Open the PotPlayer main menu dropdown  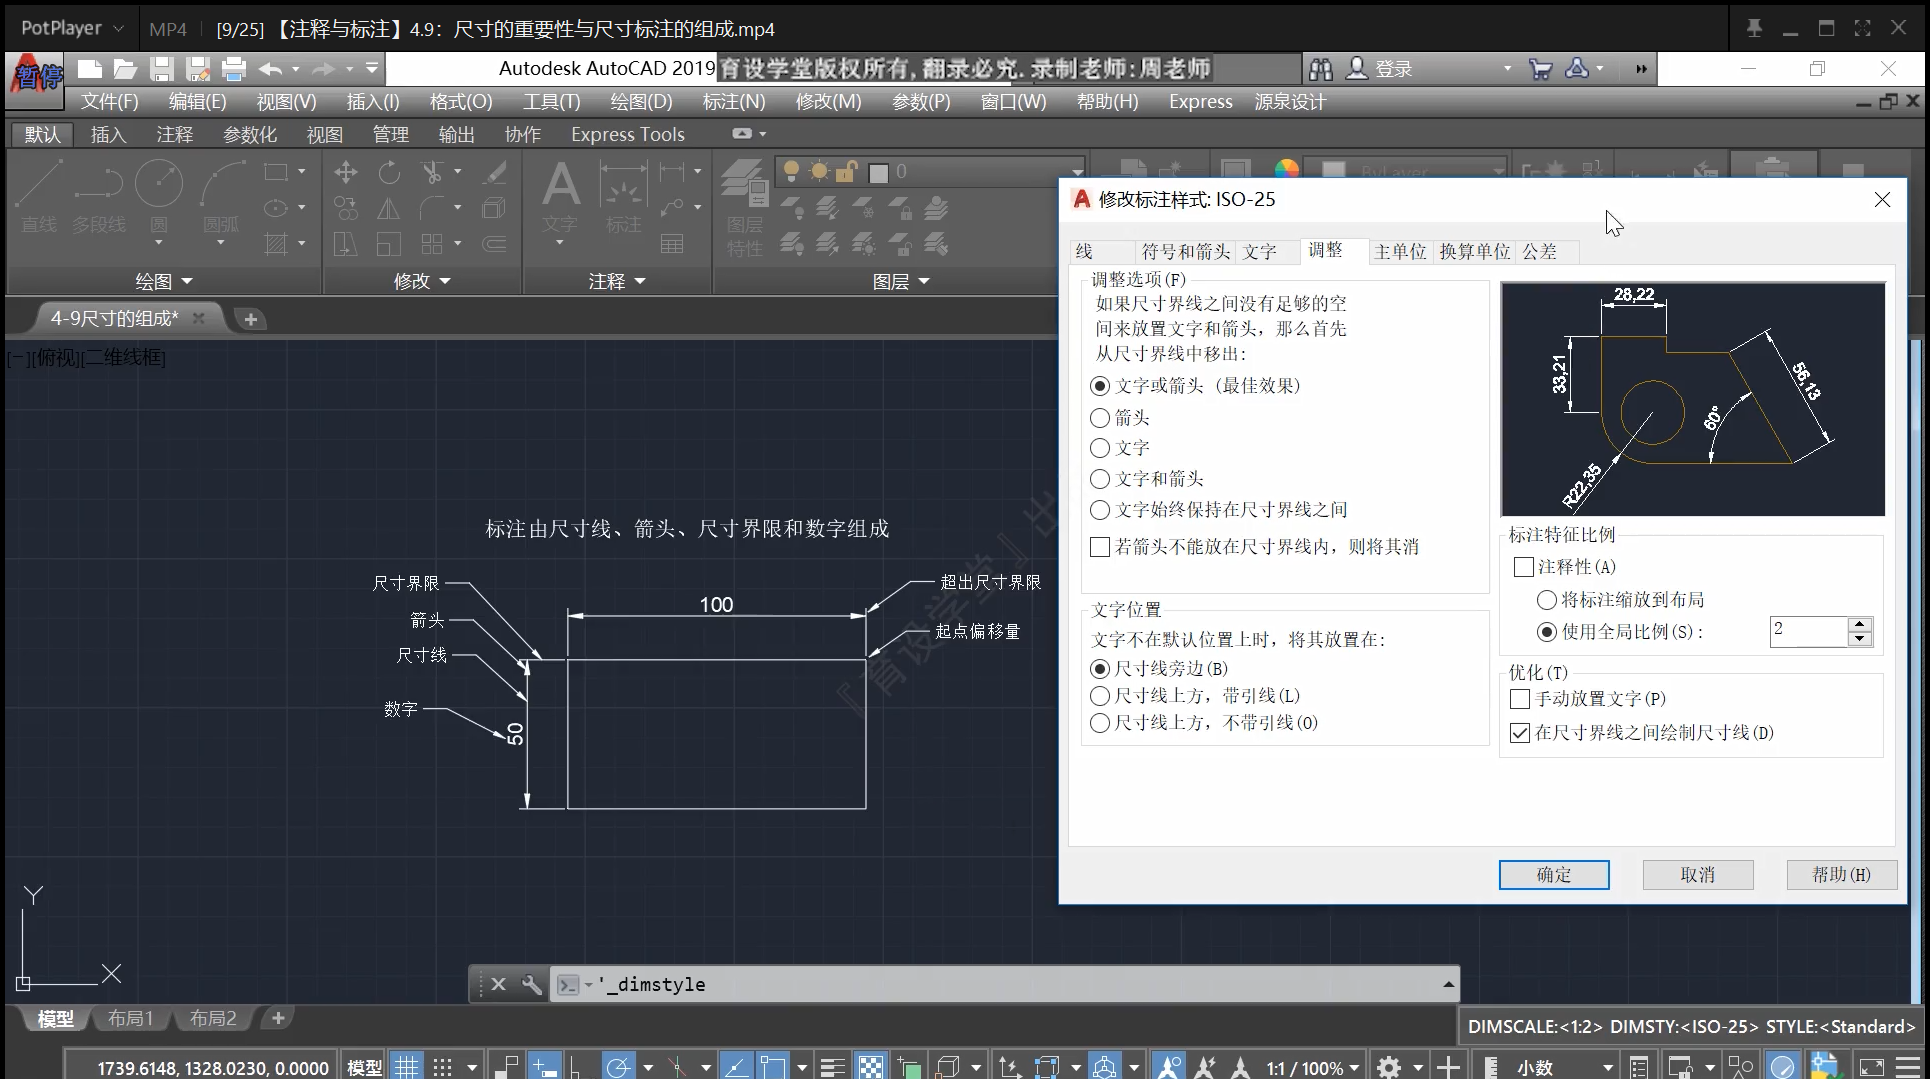72,28
